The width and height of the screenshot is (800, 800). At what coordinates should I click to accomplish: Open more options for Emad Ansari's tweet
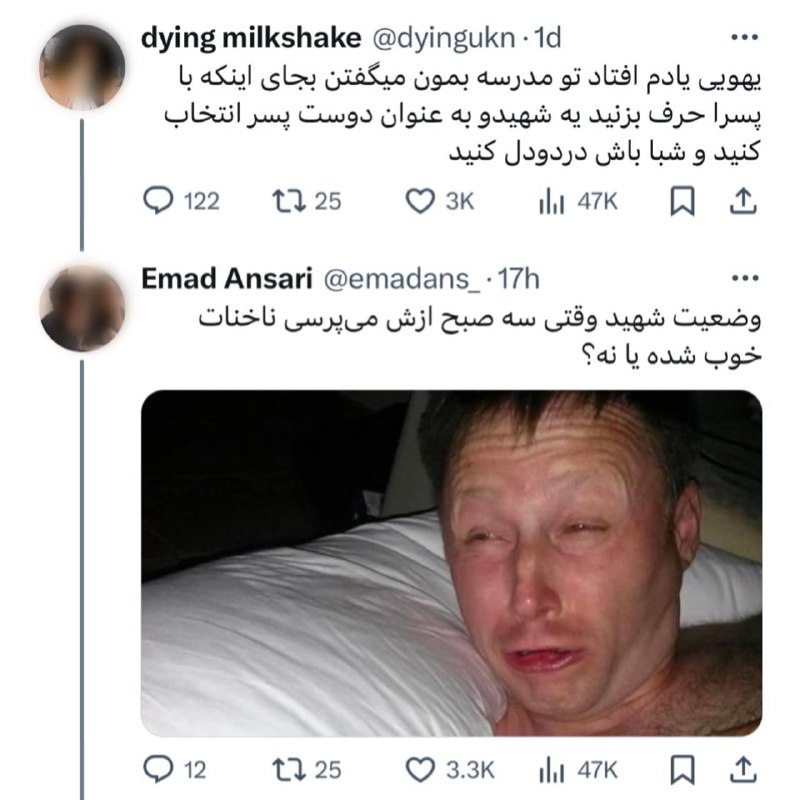tap(744, 277)
